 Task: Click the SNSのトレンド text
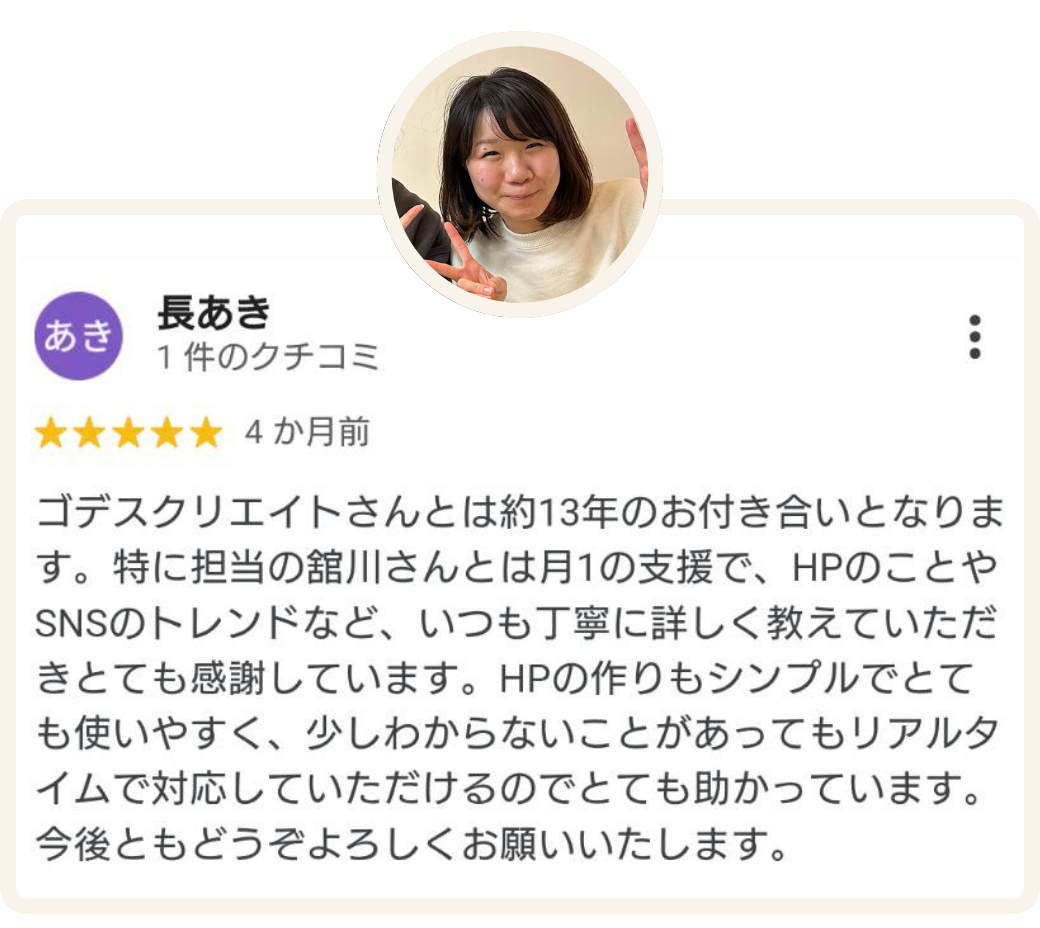click(x=167, y=623)
